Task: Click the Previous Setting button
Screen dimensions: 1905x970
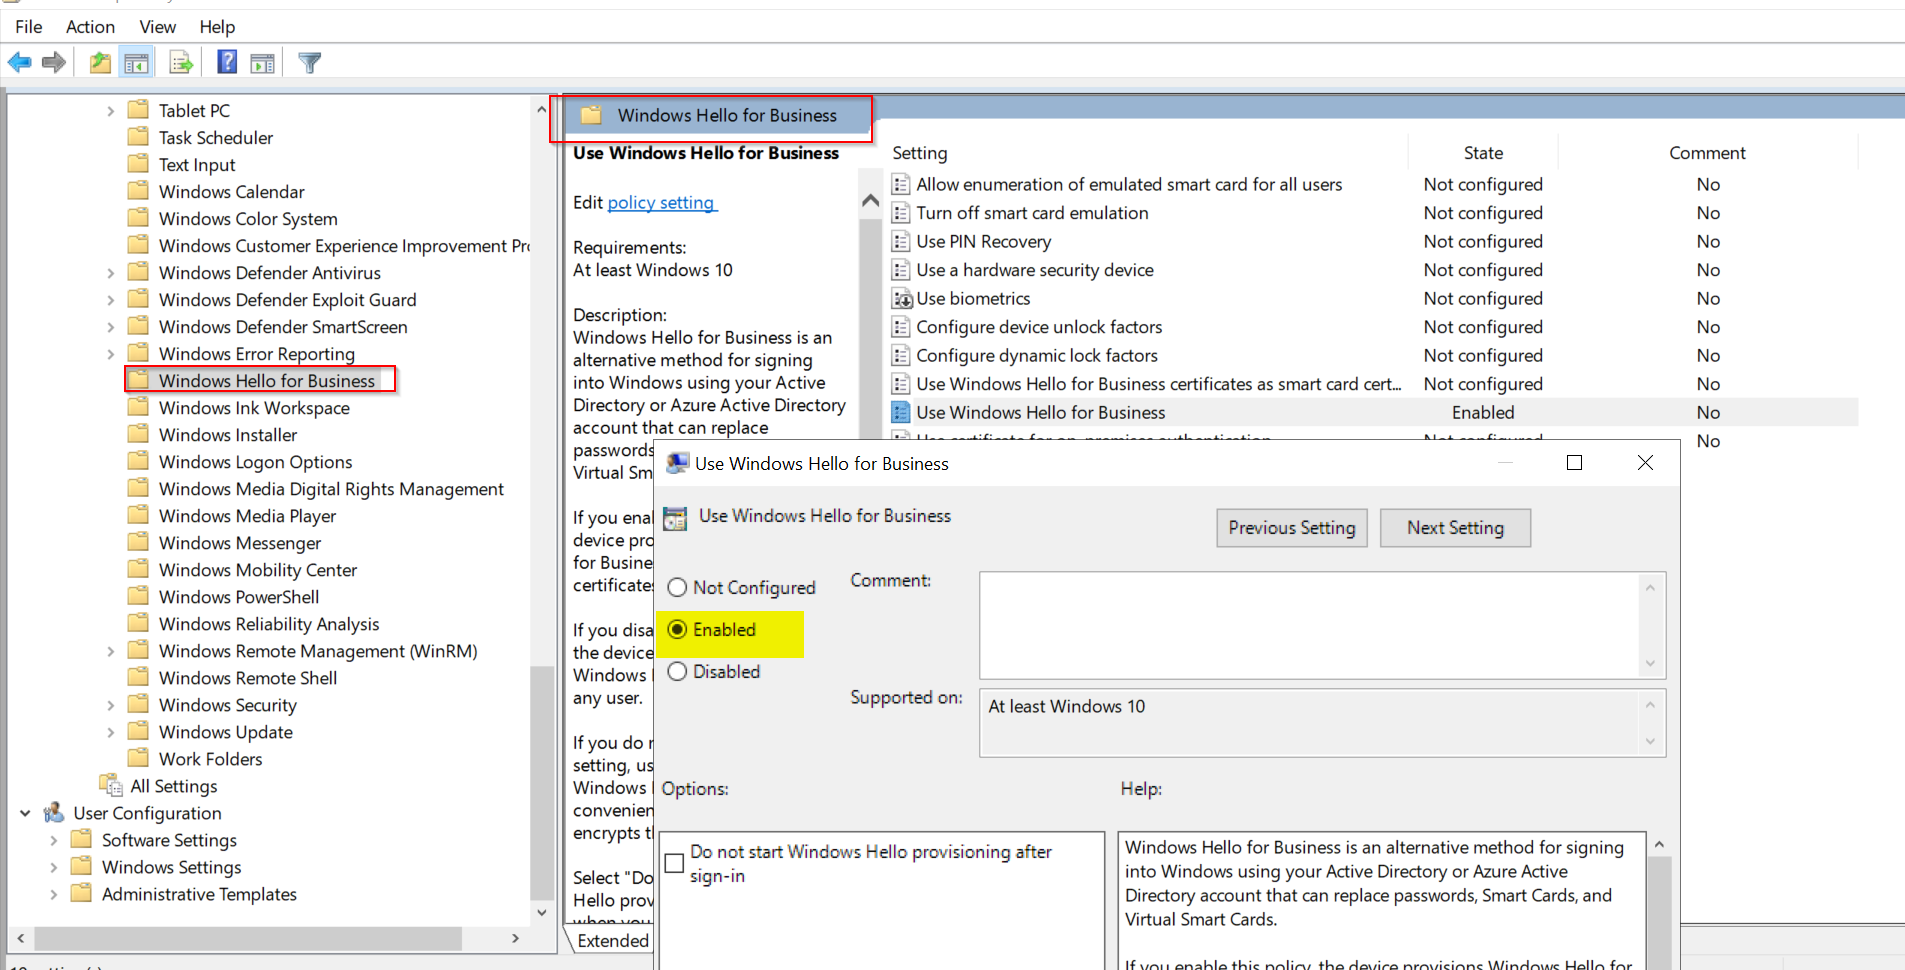Action: (1292, 528)
